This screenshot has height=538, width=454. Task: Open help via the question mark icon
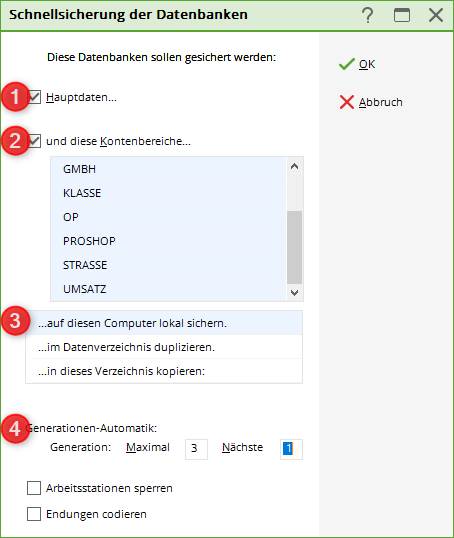[x=368, y=15]
